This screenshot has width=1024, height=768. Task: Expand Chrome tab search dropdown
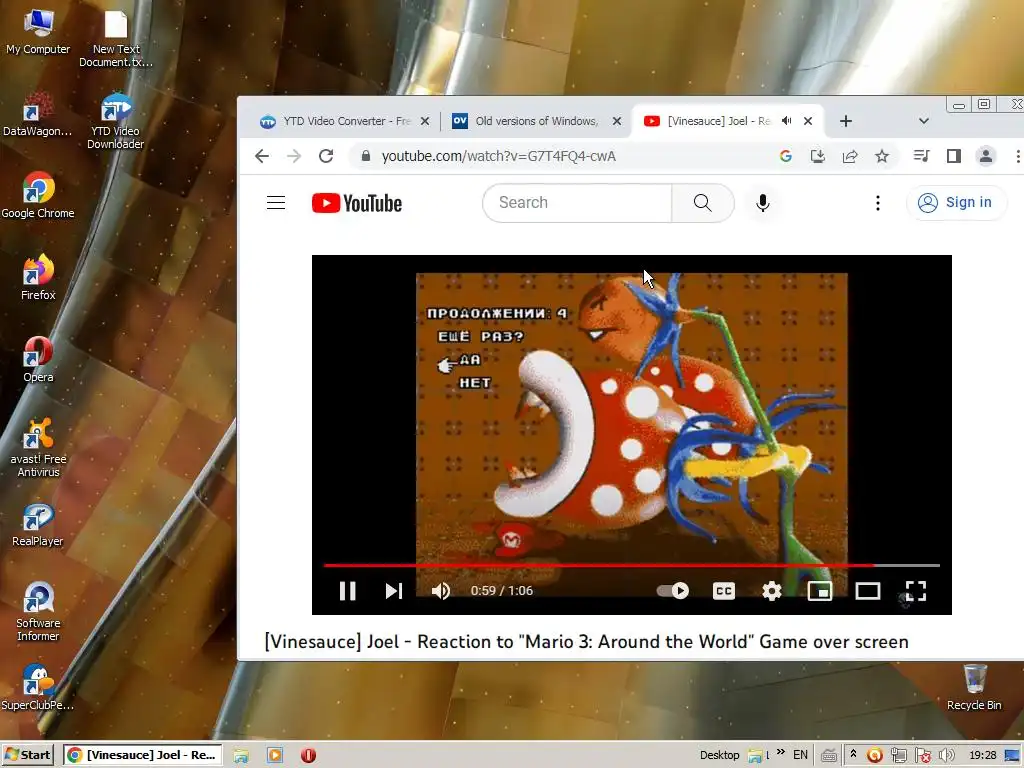923,121
